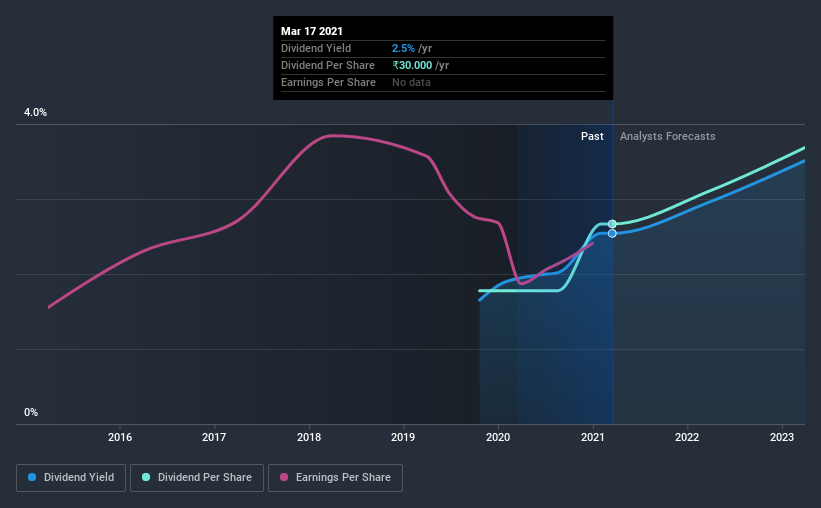Click the blue data point marker on chart
The height and width of the screenshot is (508, 821).
612,234
